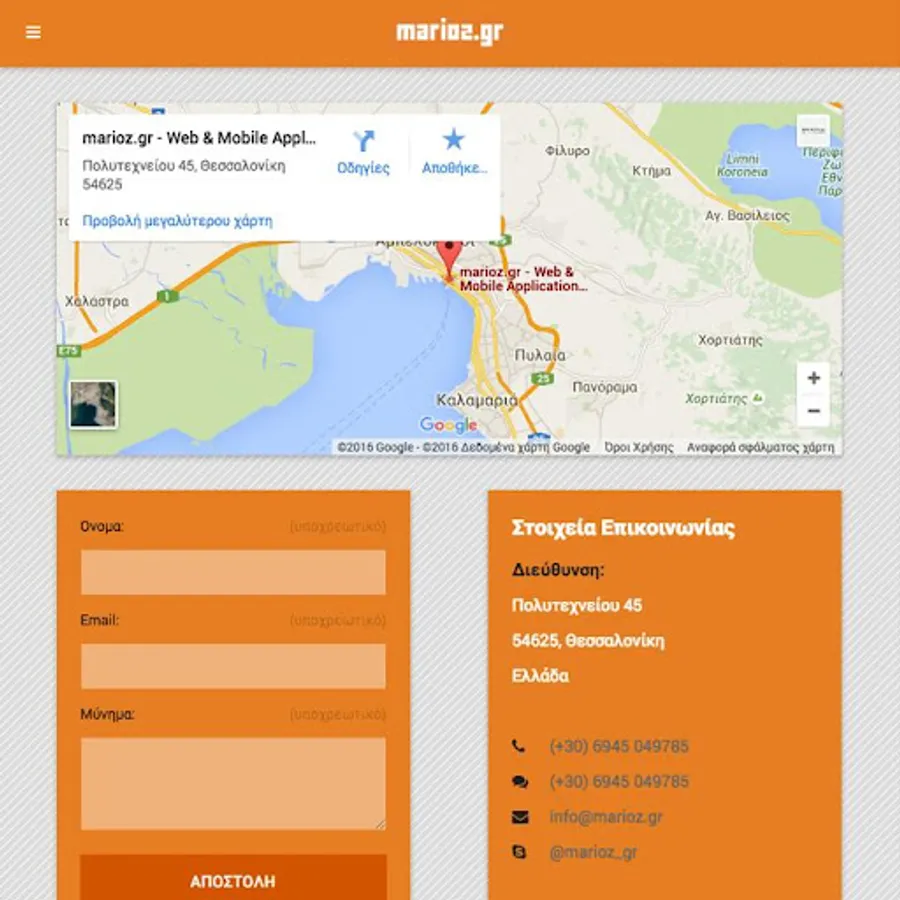Image resolution: width=900 pixels, height=900 pixels.
Task: Click the Πυλαία label on the map
Action: (540, 355)
